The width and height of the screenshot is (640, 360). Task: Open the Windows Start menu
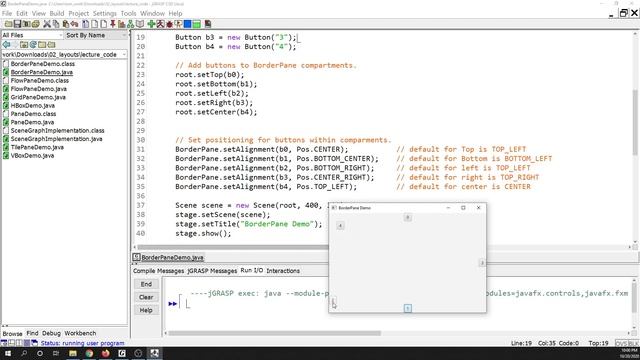pos(8,353)
